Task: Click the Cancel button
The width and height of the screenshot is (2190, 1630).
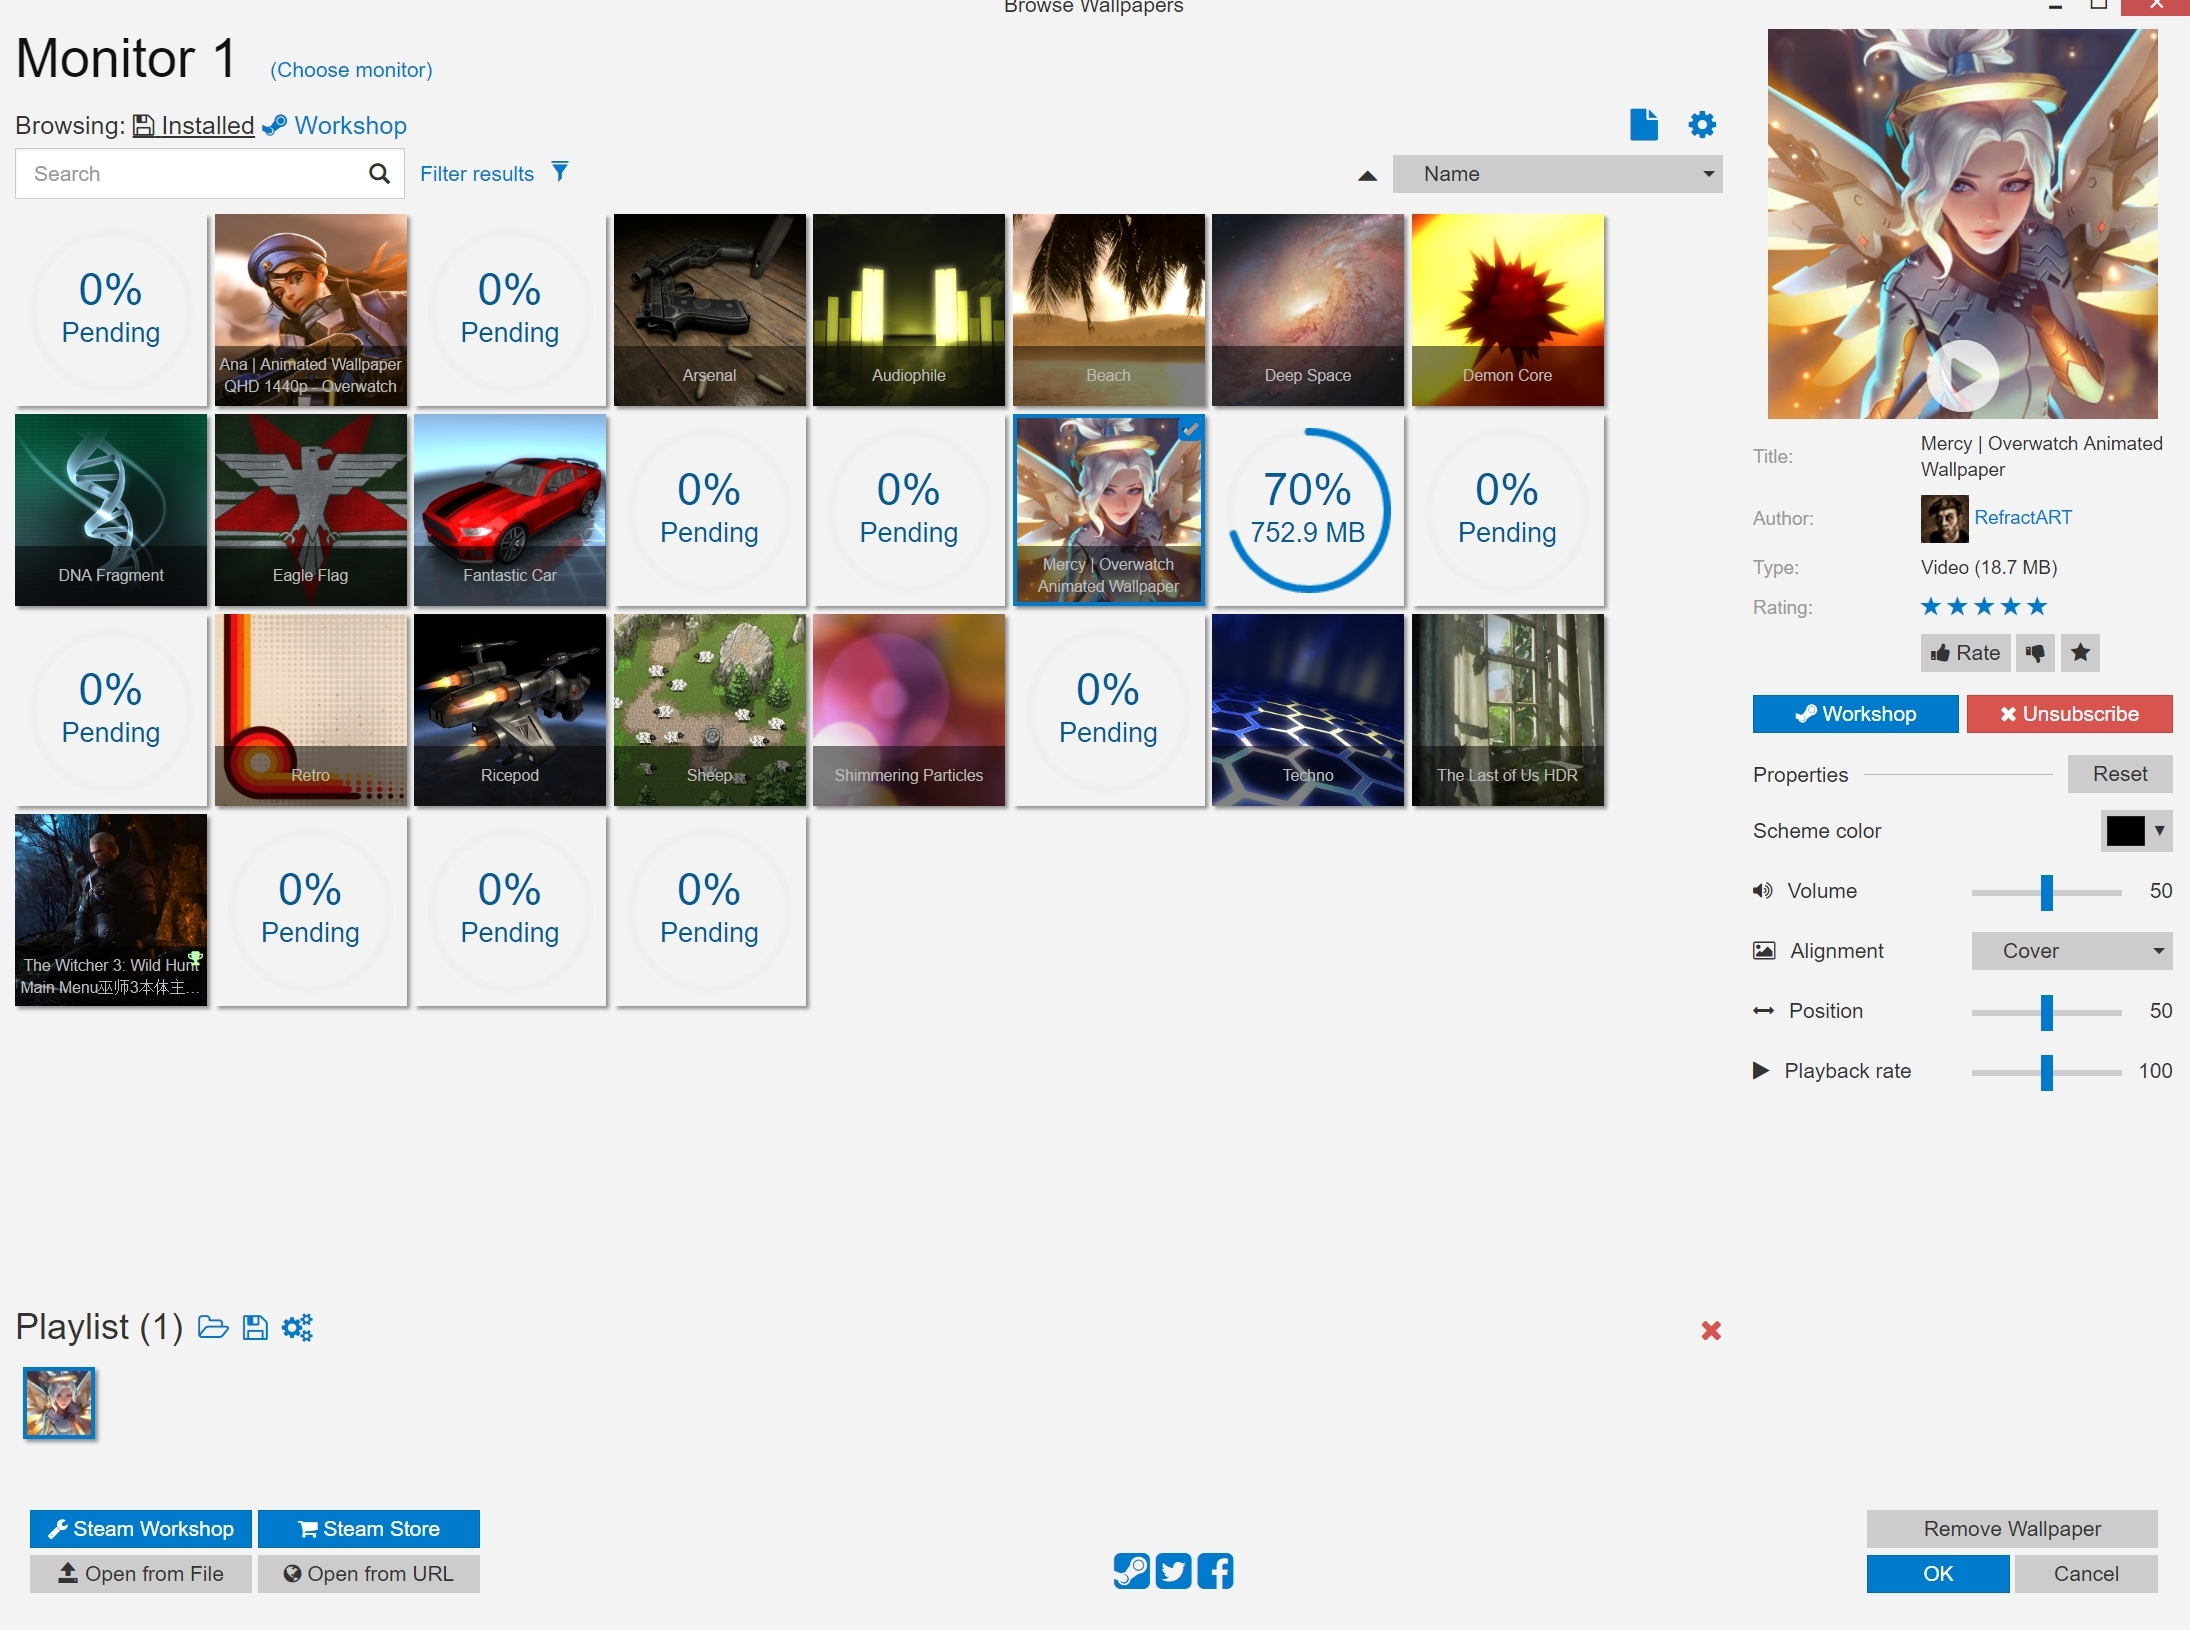Action: click(2086, 1574)
